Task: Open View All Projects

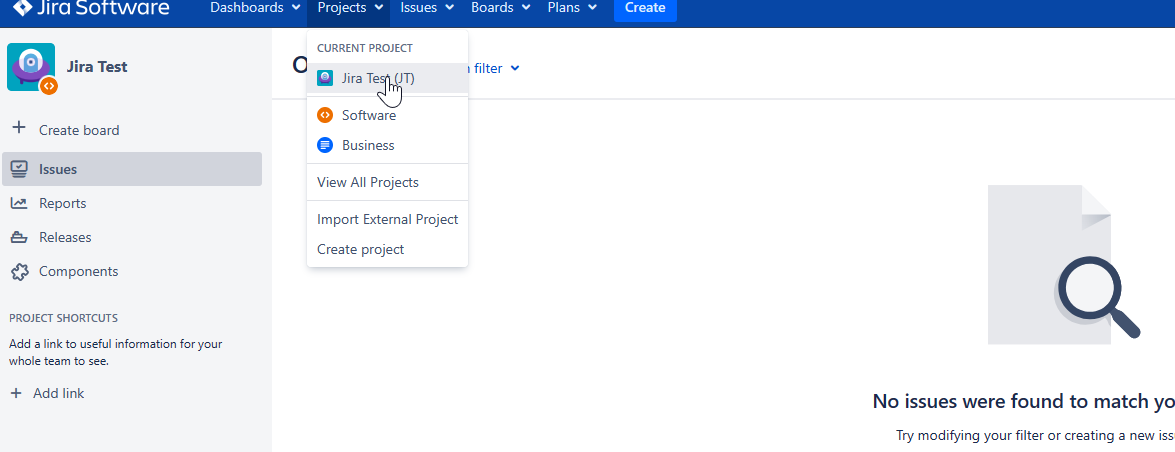Action: (387, 182)
